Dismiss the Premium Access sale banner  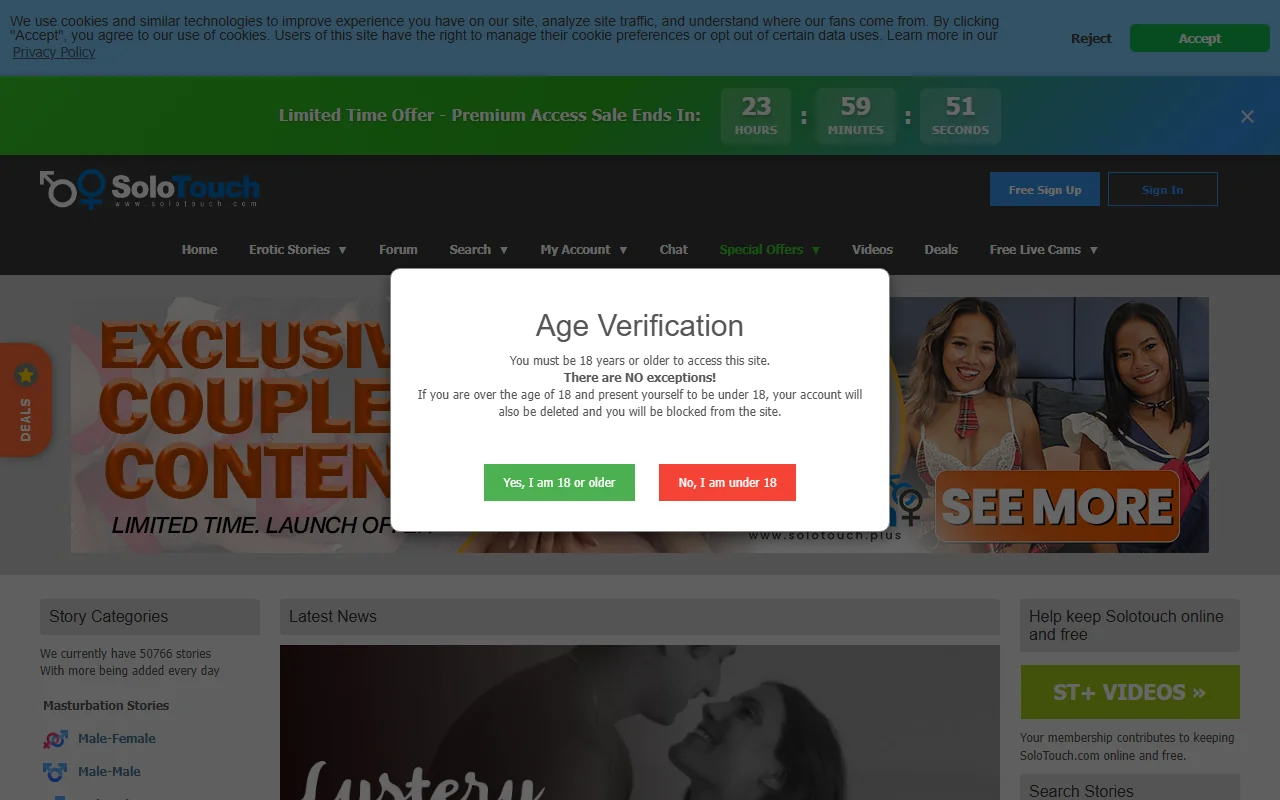point(1247,116)
